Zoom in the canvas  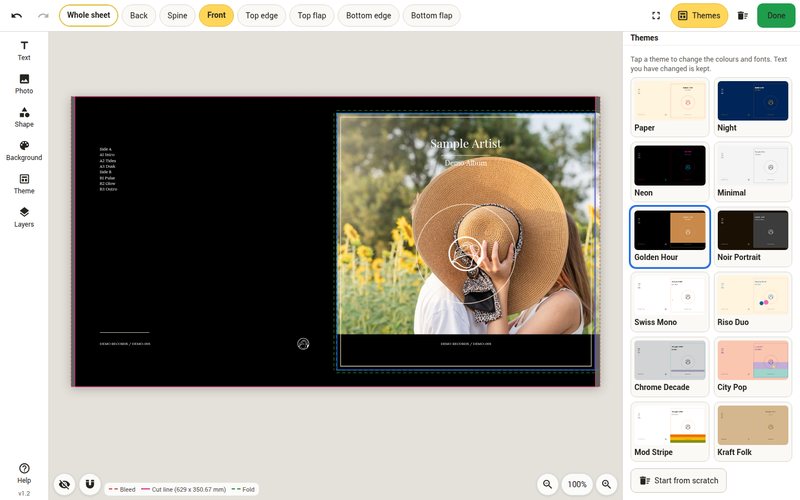tap(606, 484)
